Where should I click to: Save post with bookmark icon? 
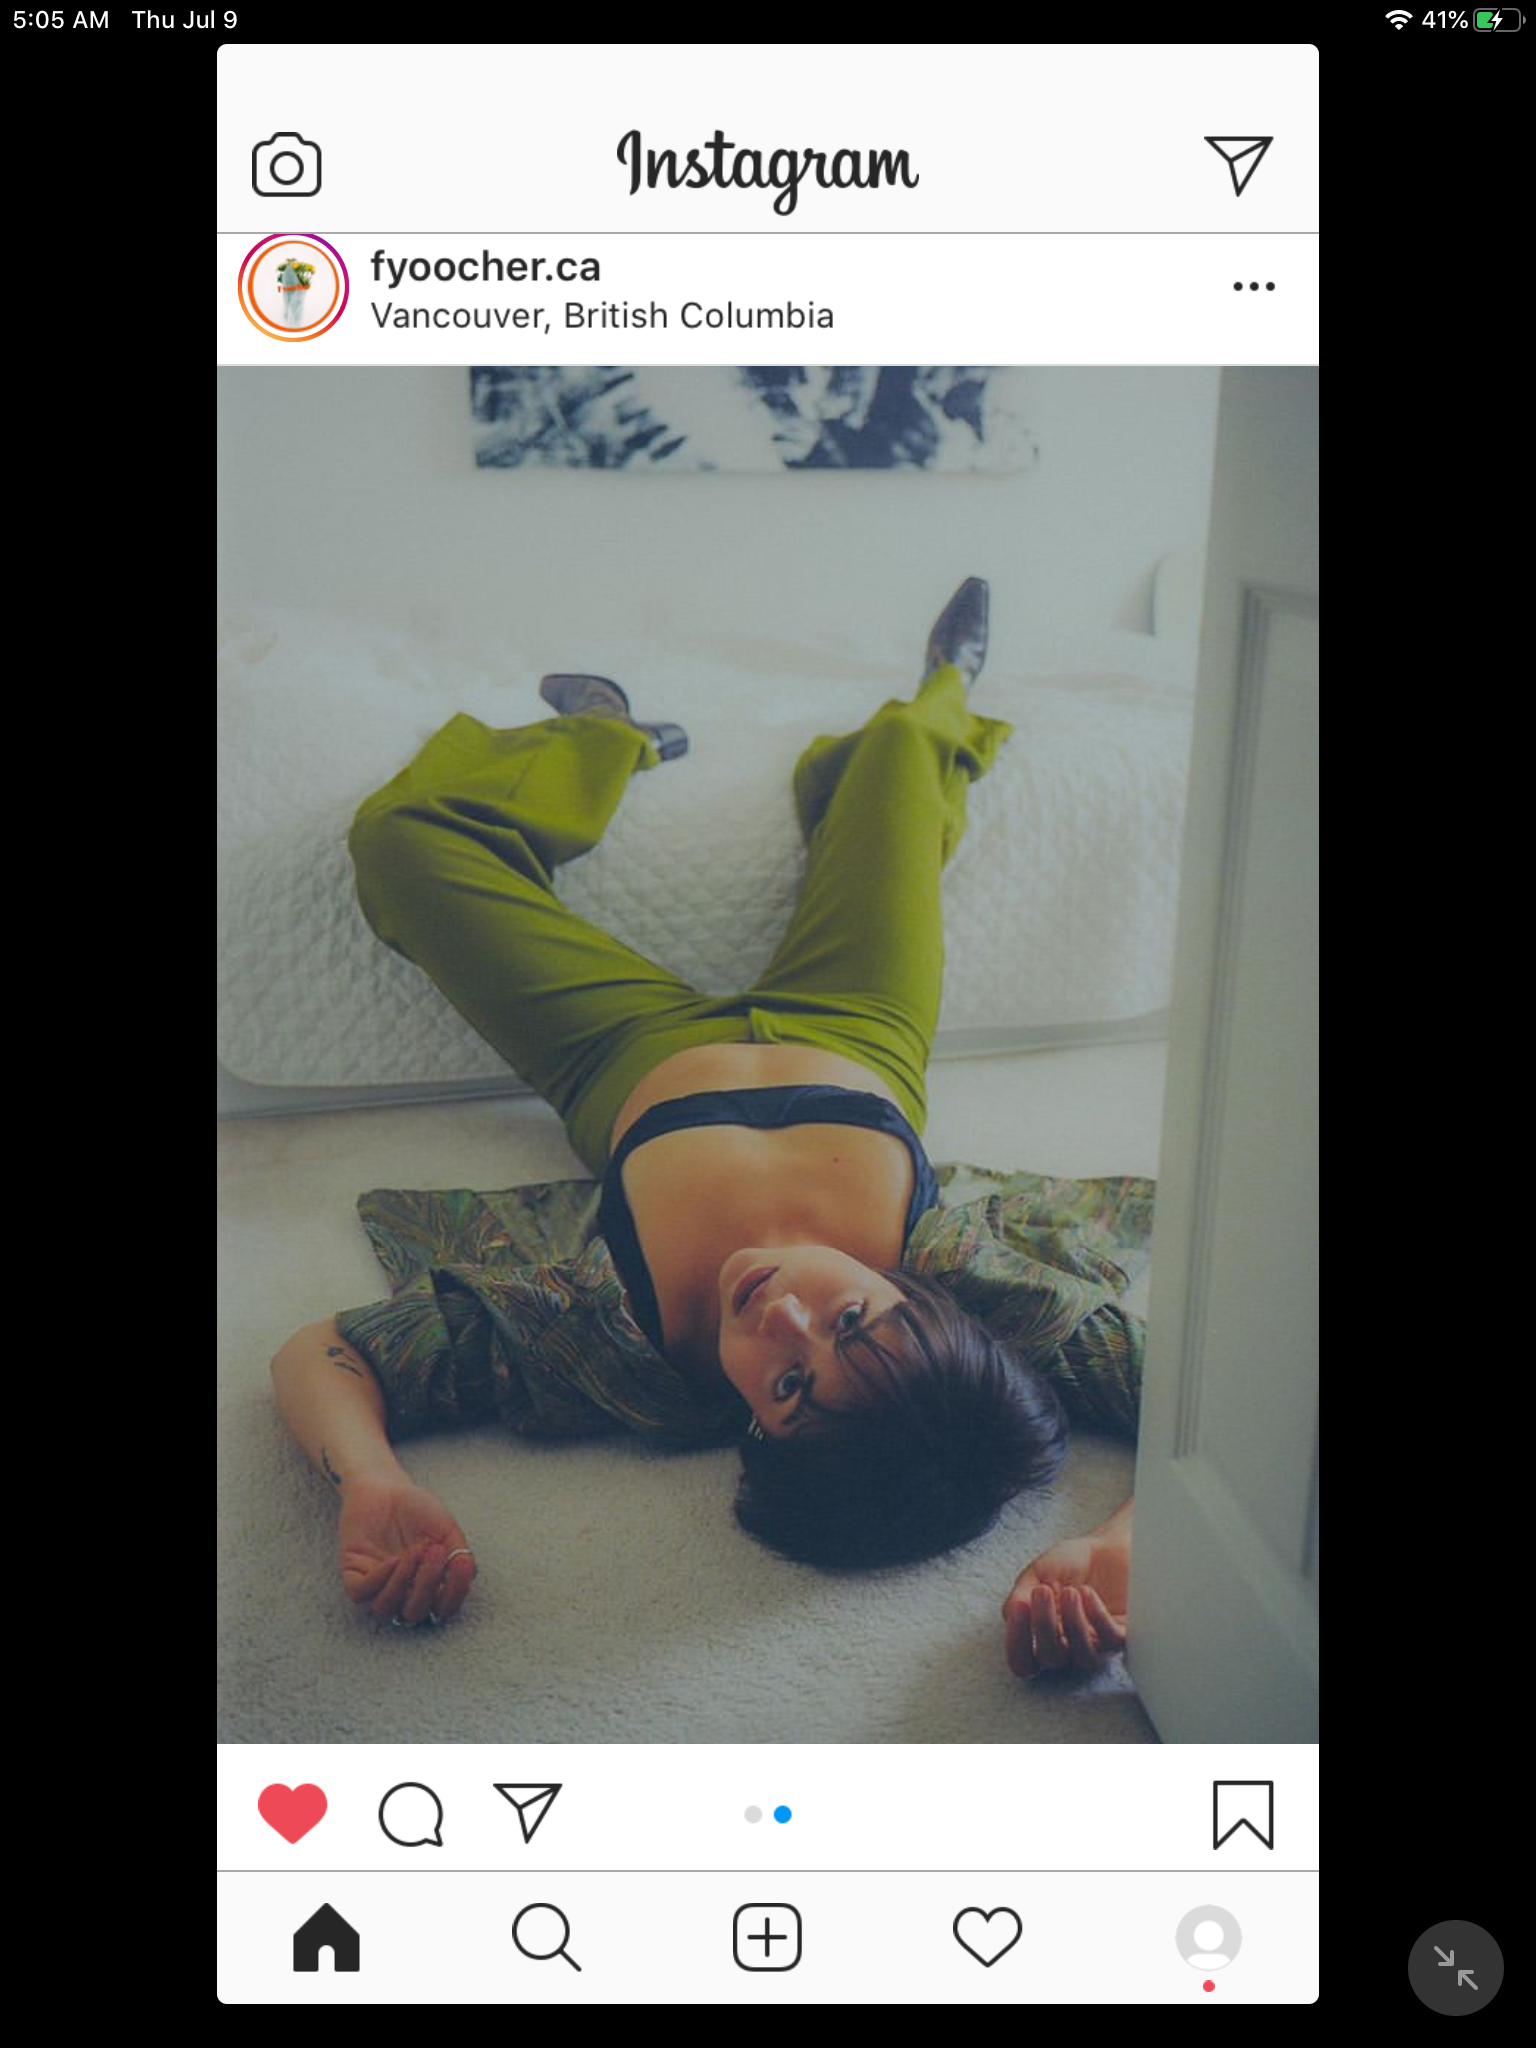click(1243, 1814)
